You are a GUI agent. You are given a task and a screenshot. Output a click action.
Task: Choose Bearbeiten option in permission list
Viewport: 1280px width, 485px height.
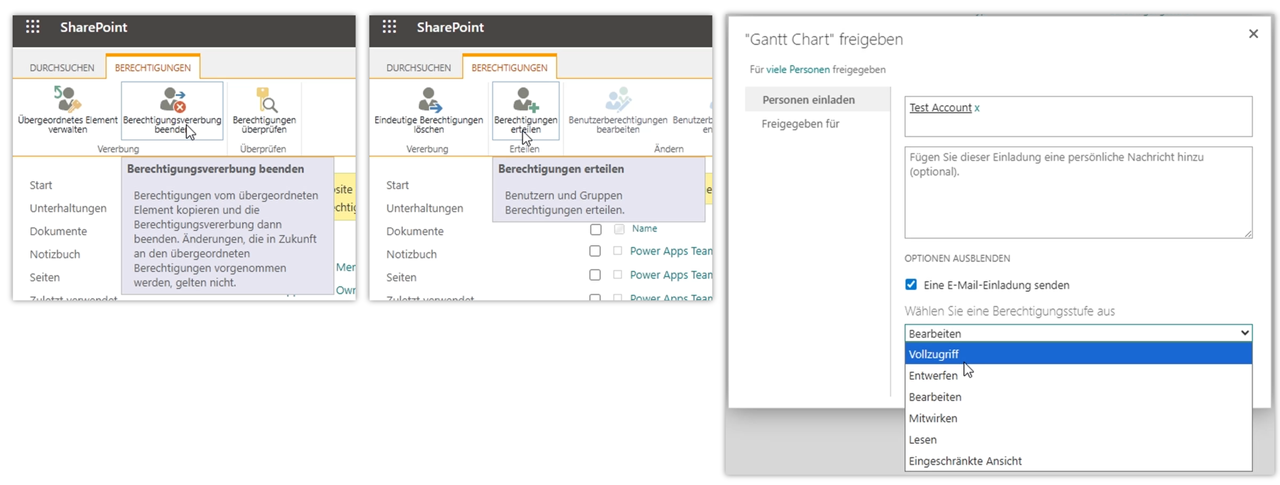(x=1078, y=397)
